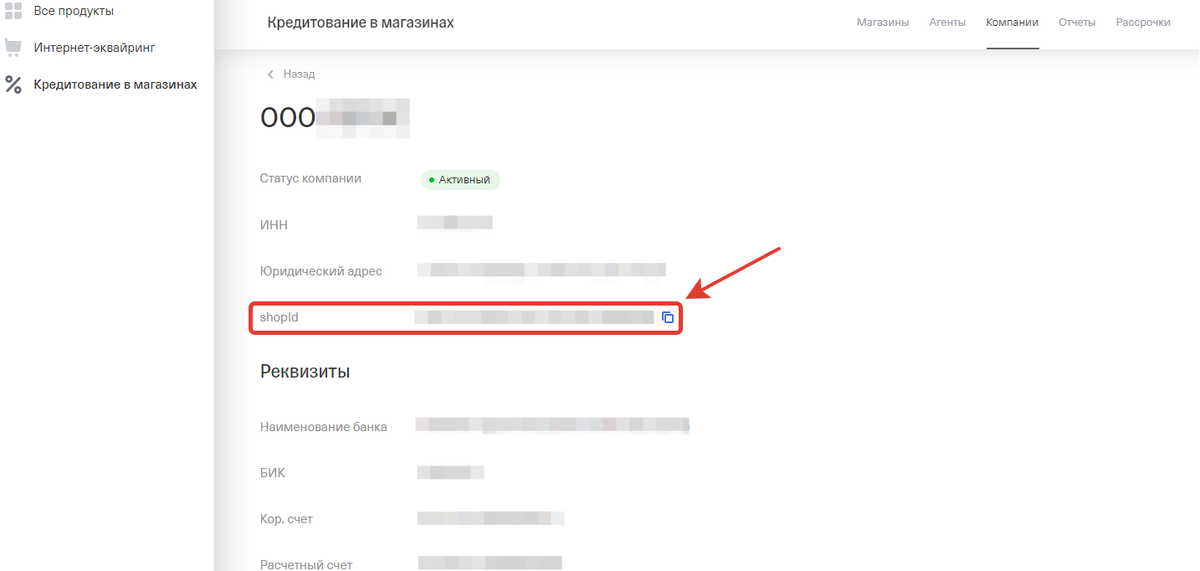Select the Компании tab

point(1012,22)
